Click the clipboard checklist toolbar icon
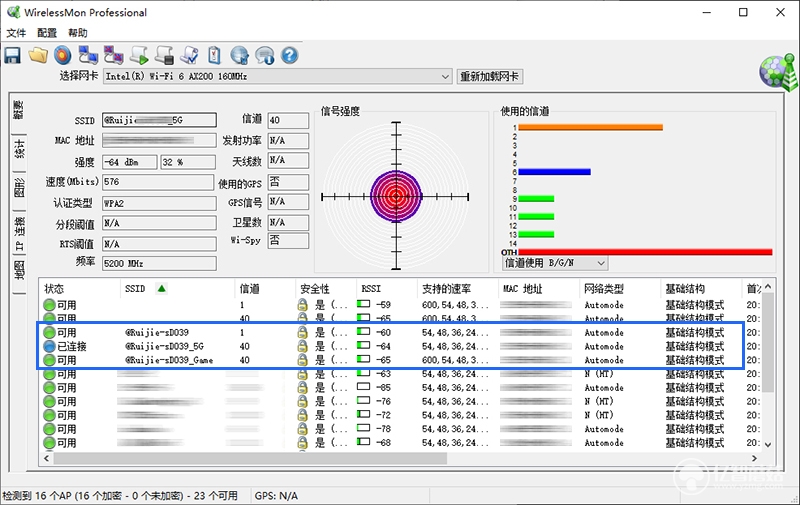Viewport: 800px width, 505px height. tap(214, 55)
